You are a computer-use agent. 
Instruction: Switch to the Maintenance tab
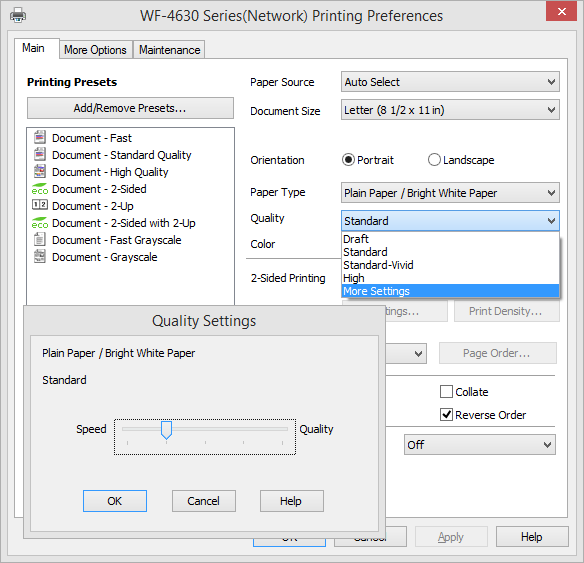(x=169, y=50)
